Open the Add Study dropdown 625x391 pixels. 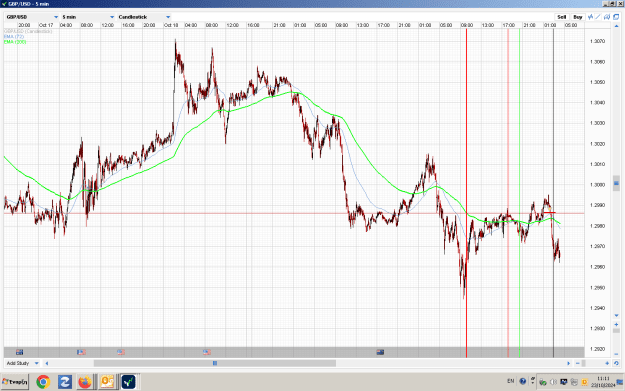pyautogui.click(x=22, y=363)
